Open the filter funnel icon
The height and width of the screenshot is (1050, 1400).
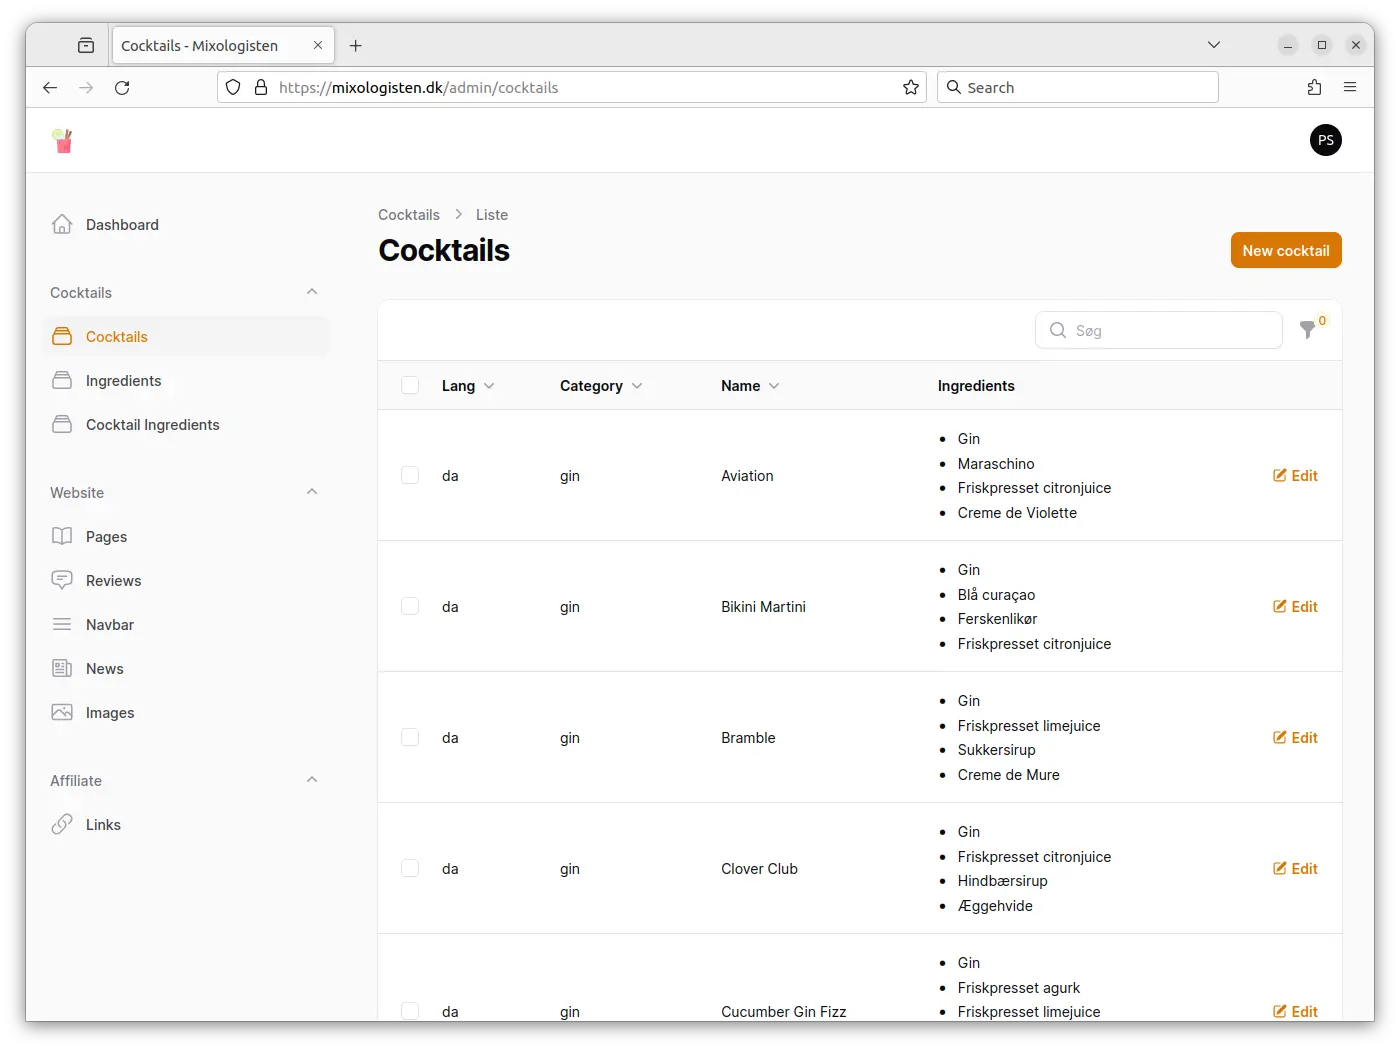point(1307,330)
